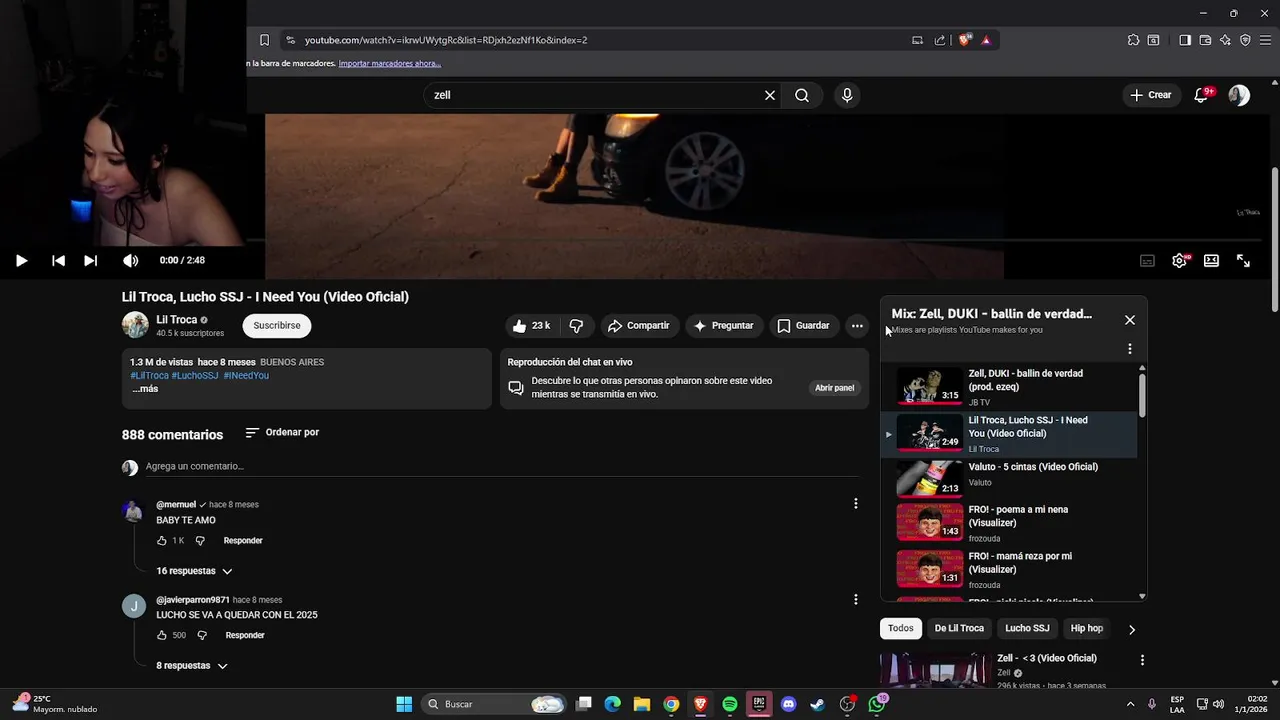
Task: Share the video via Compartir
Action: click(x=639, y=325)
